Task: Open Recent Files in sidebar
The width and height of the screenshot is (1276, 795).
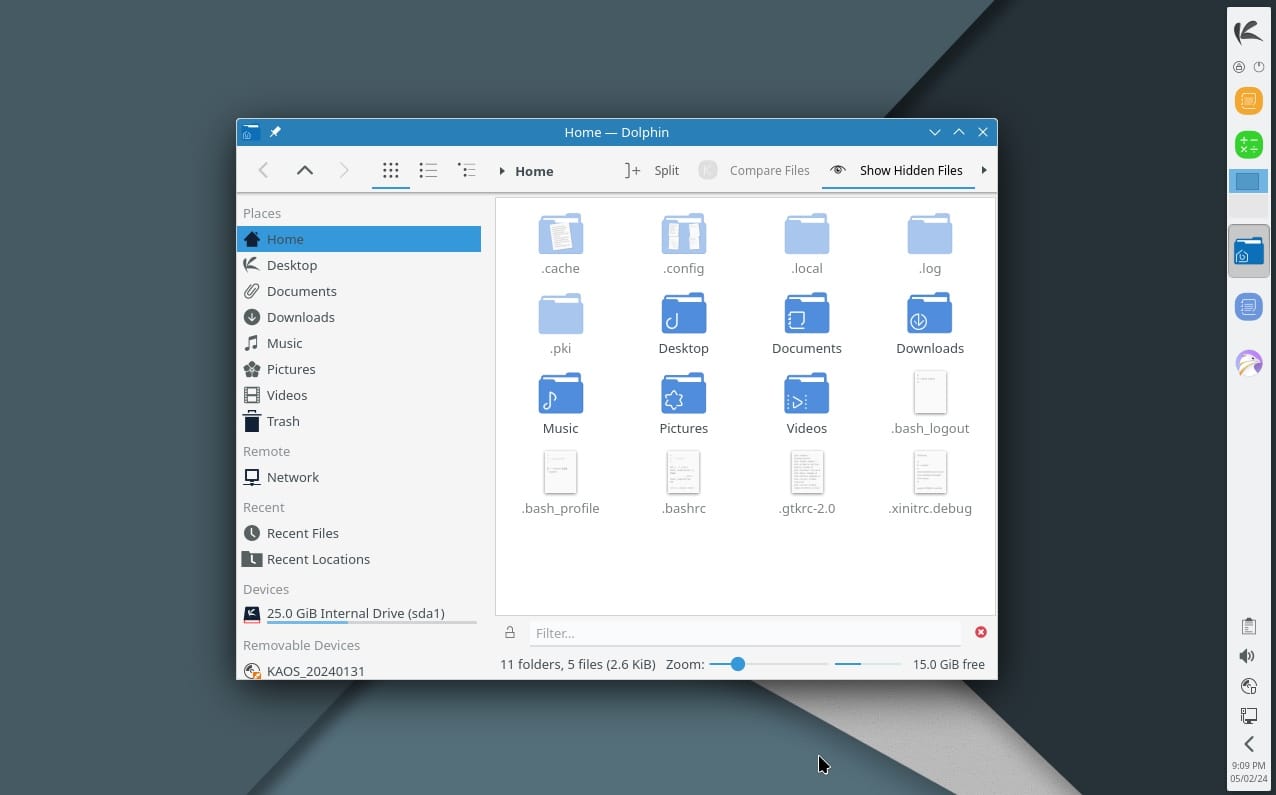Action: pyautogui.click(x=302, y=533)
